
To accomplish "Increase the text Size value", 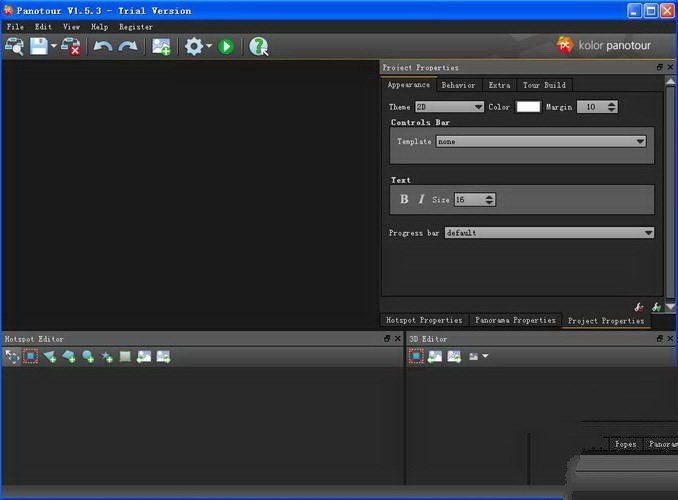I will (489, 196).
